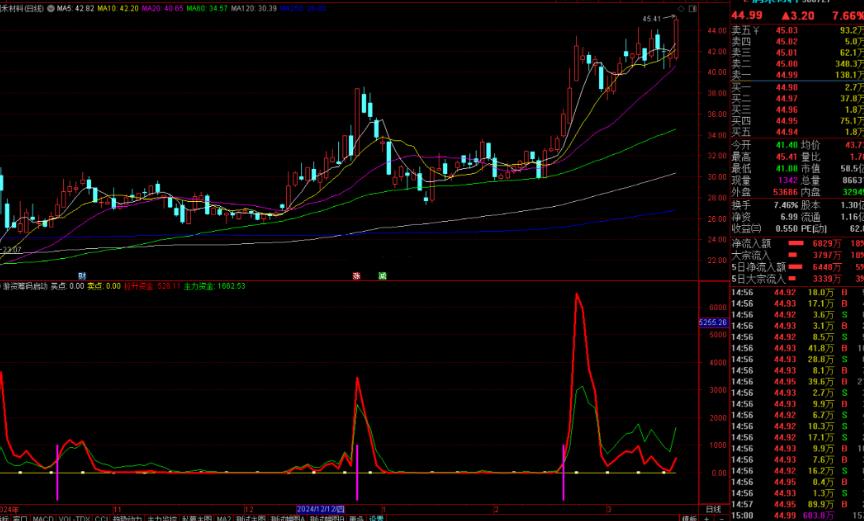Click the yellow MA10 42.20 legend value

pos(118,9)
